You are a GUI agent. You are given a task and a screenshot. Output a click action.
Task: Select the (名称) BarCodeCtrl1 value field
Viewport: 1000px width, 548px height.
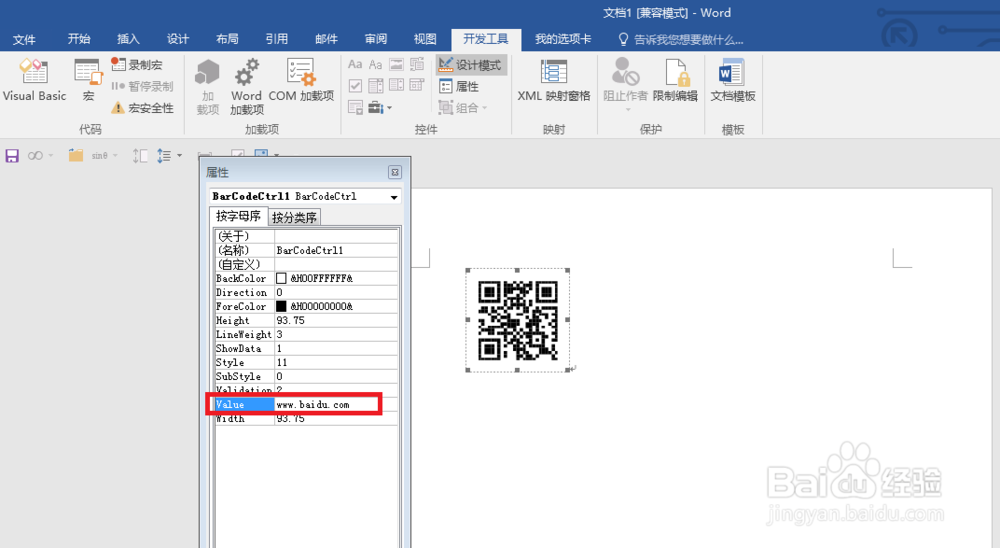point(336,250)
